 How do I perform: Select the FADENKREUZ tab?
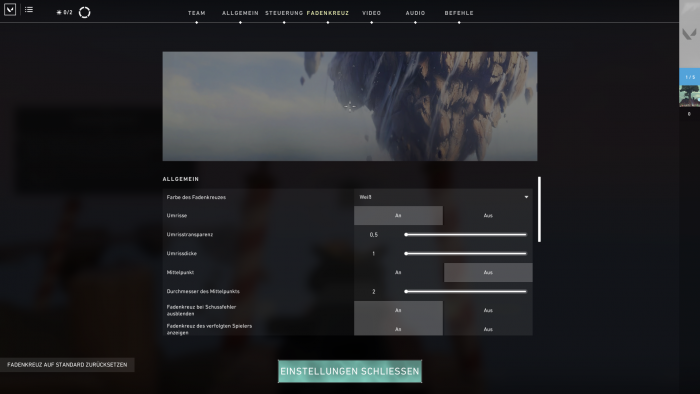[x=328, y=13]
